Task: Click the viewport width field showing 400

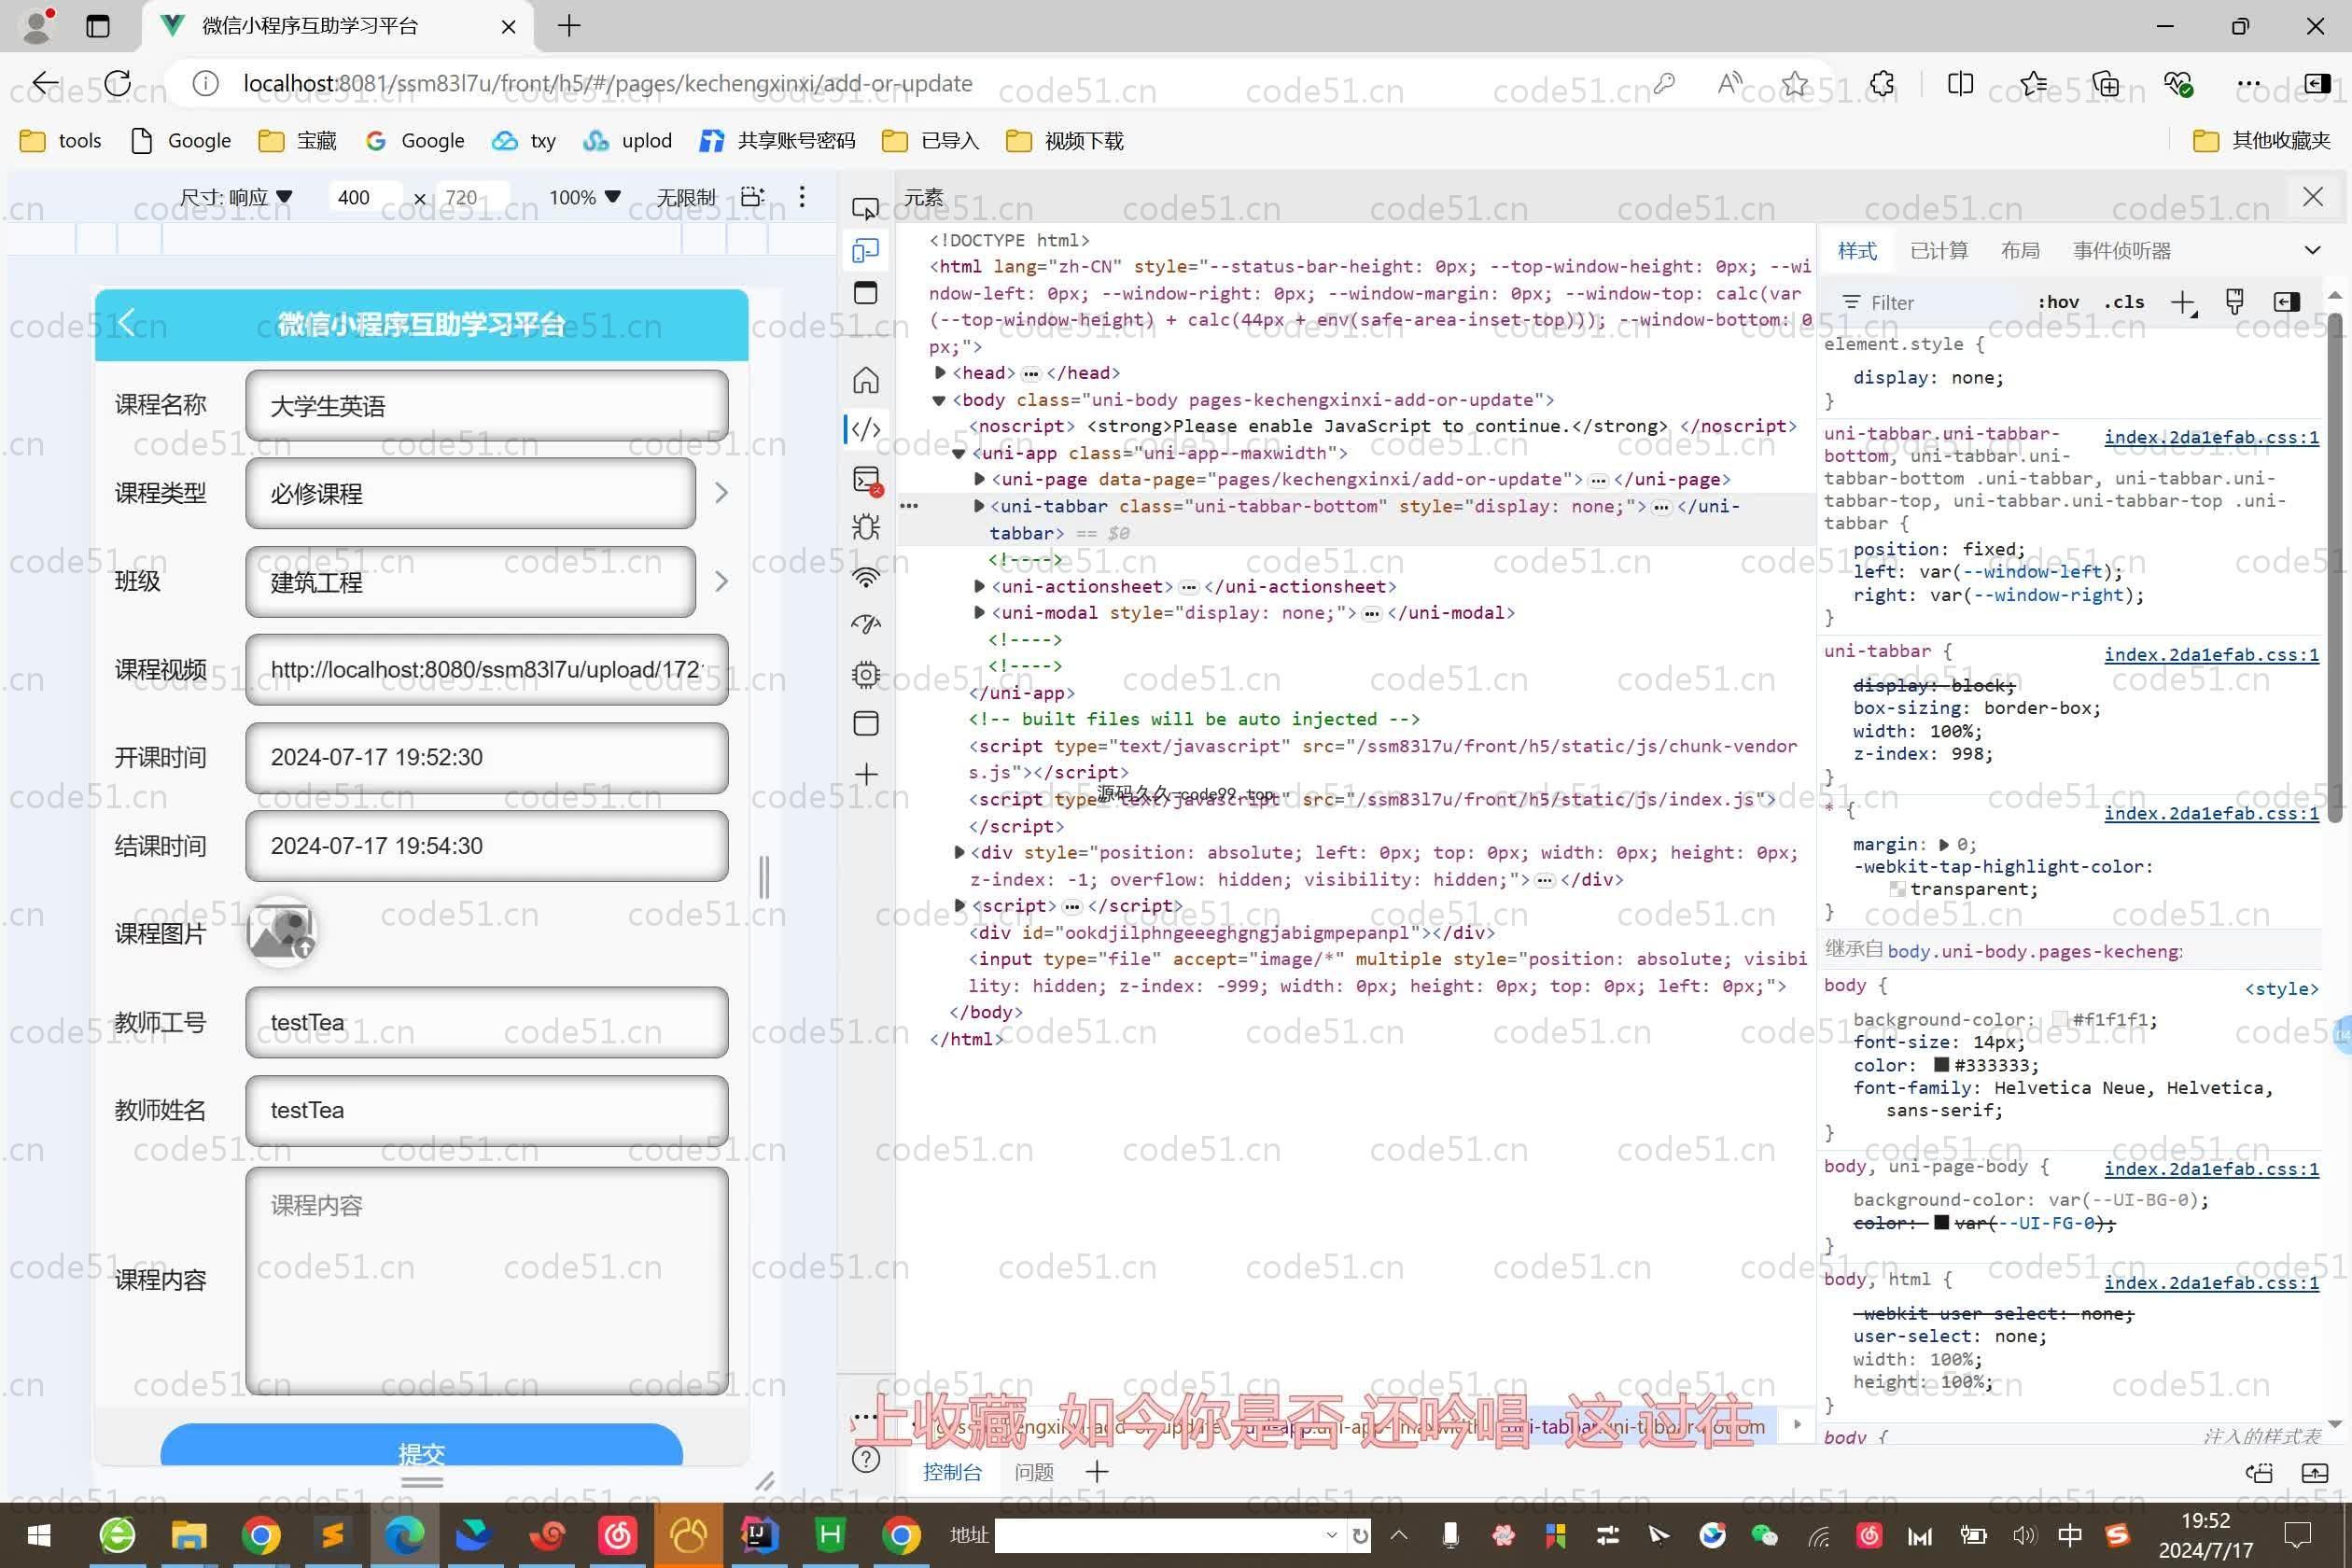Action: point(365,197)
